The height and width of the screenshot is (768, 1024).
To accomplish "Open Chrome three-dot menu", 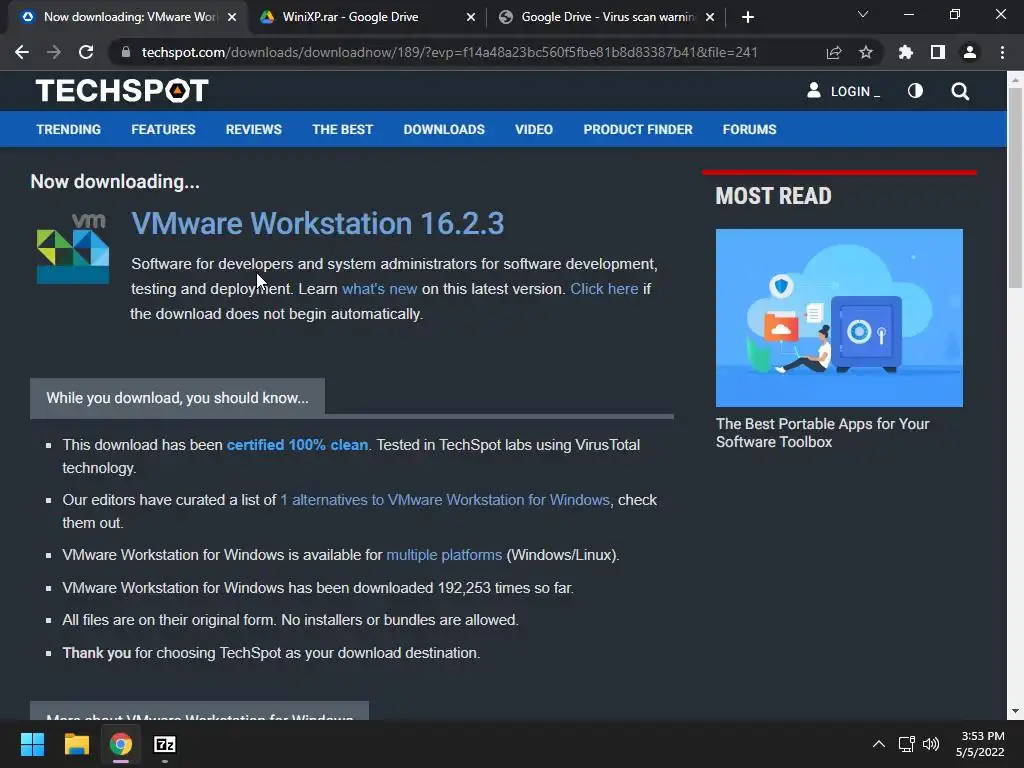I will tap(1002, 52).
